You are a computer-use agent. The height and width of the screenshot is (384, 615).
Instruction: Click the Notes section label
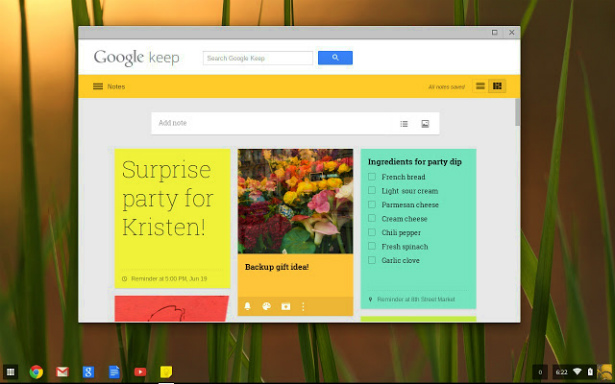[116, 87]
